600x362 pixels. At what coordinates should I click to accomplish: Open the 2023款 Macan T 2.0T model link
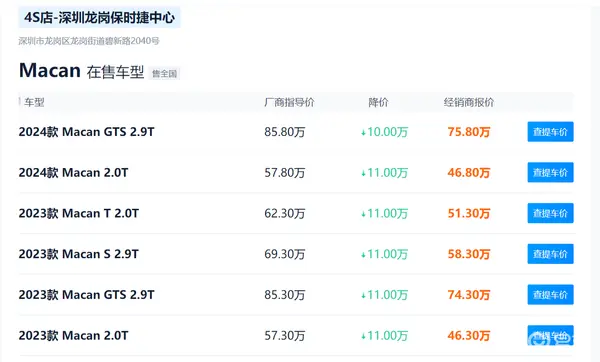(x=79, y=213)
